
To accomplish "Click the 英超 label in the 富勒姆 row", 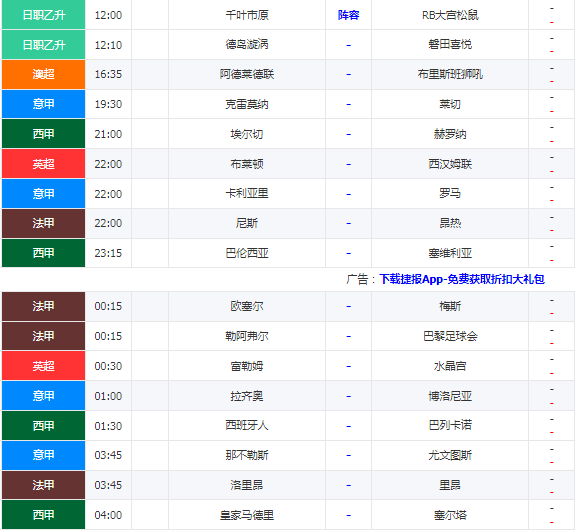I will tap(43, 366).
